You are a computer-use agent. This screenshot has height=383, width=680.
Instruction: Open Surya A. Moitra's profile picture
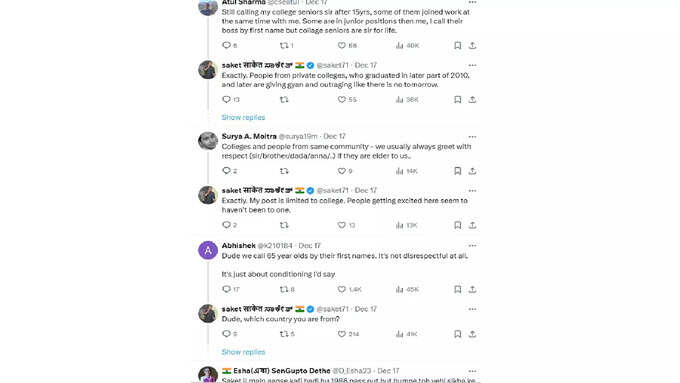[208, 141]
